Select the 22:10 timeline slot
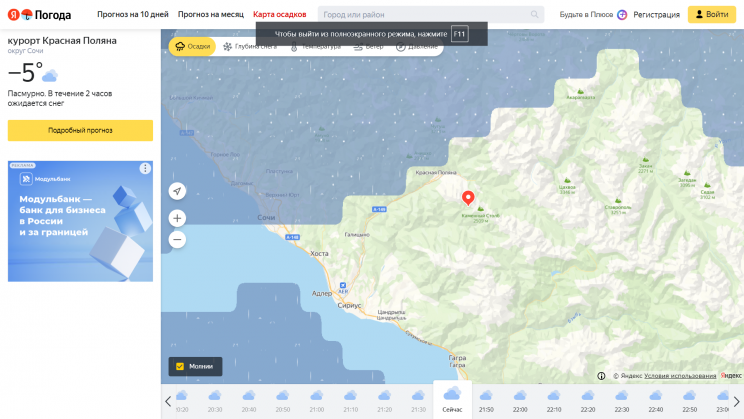Viewport: 744px width, 419px height. (x=554, y=401)
